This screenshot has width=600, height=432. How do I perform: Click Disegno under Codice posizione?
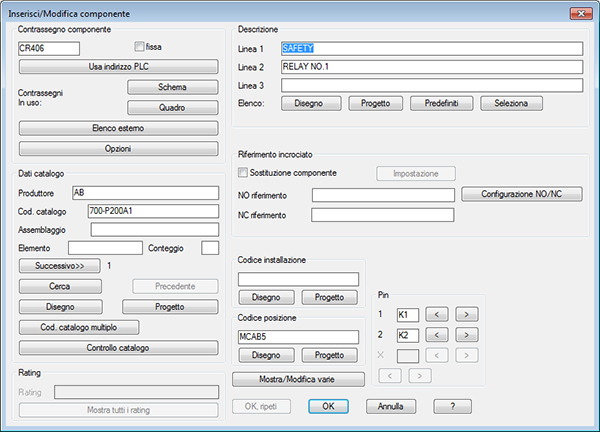coord(266,355)
